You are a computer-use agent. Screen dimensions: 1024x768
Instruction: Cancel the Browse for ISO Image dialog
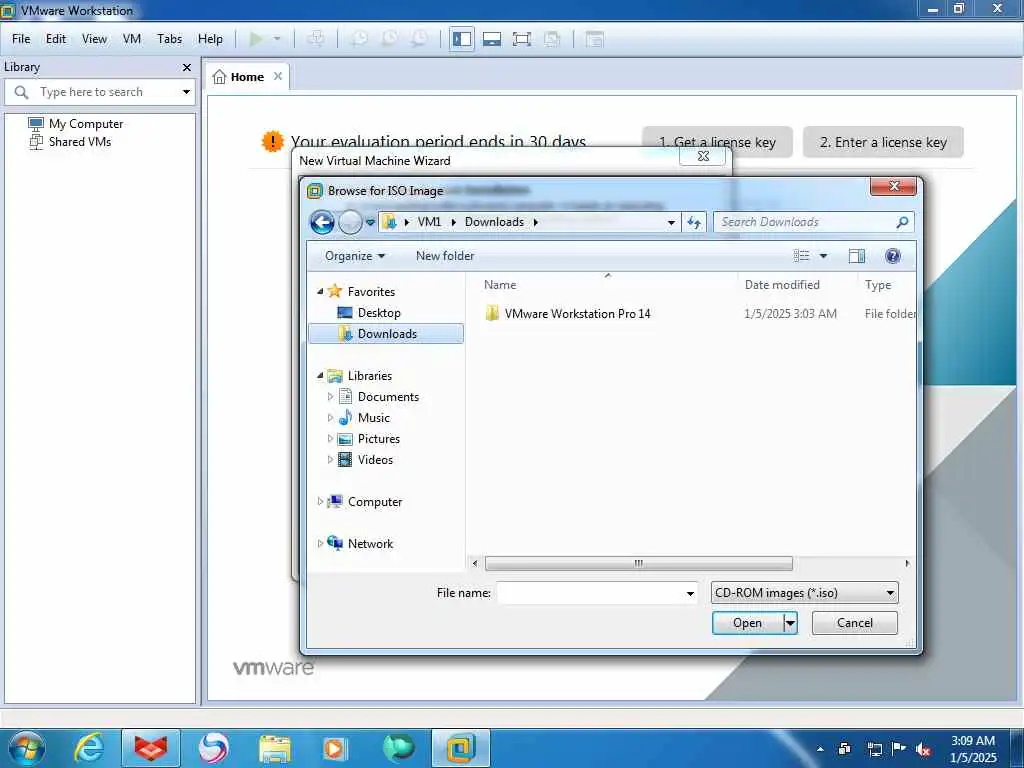pyautogui.click(x=855, y=623)
